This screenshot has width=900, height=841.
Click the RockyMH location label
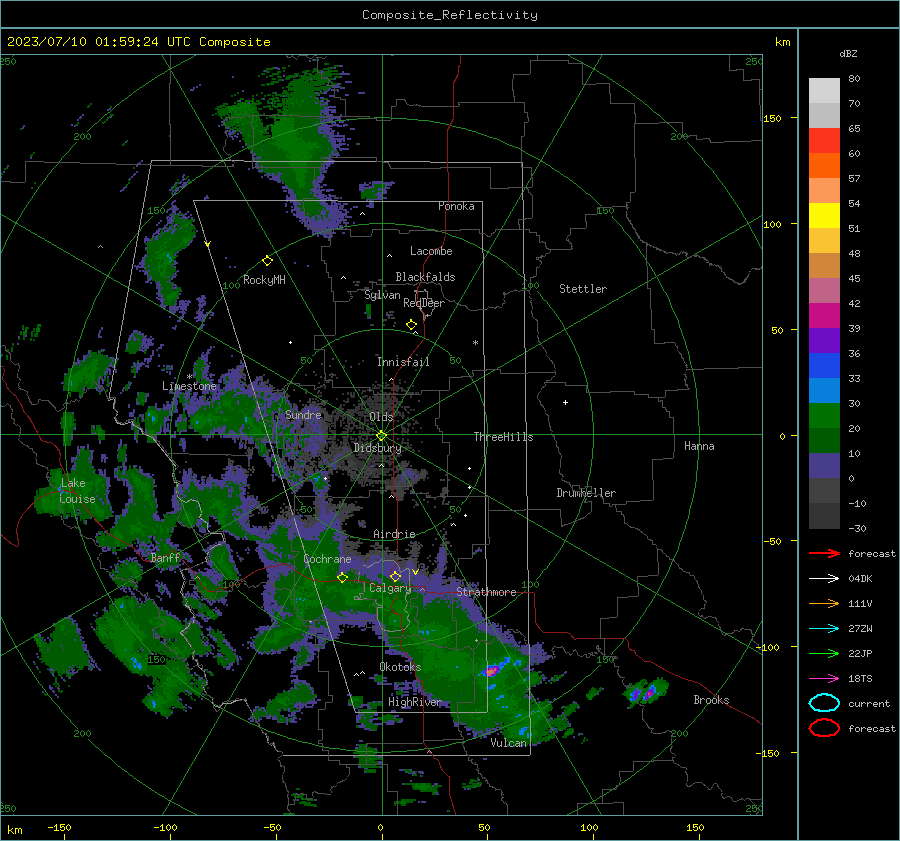(264, 280)
